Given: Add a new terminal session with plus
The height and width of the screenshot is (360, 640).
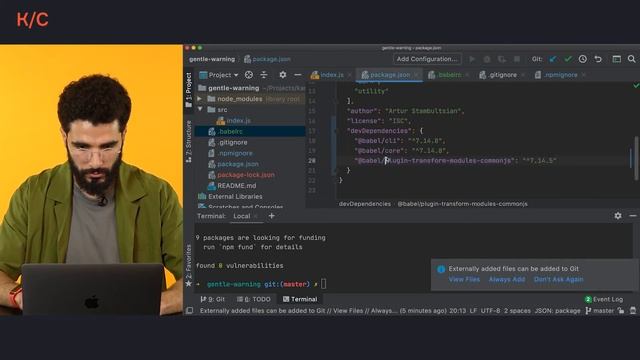Looking at the screenshot, I should (271, 216).
